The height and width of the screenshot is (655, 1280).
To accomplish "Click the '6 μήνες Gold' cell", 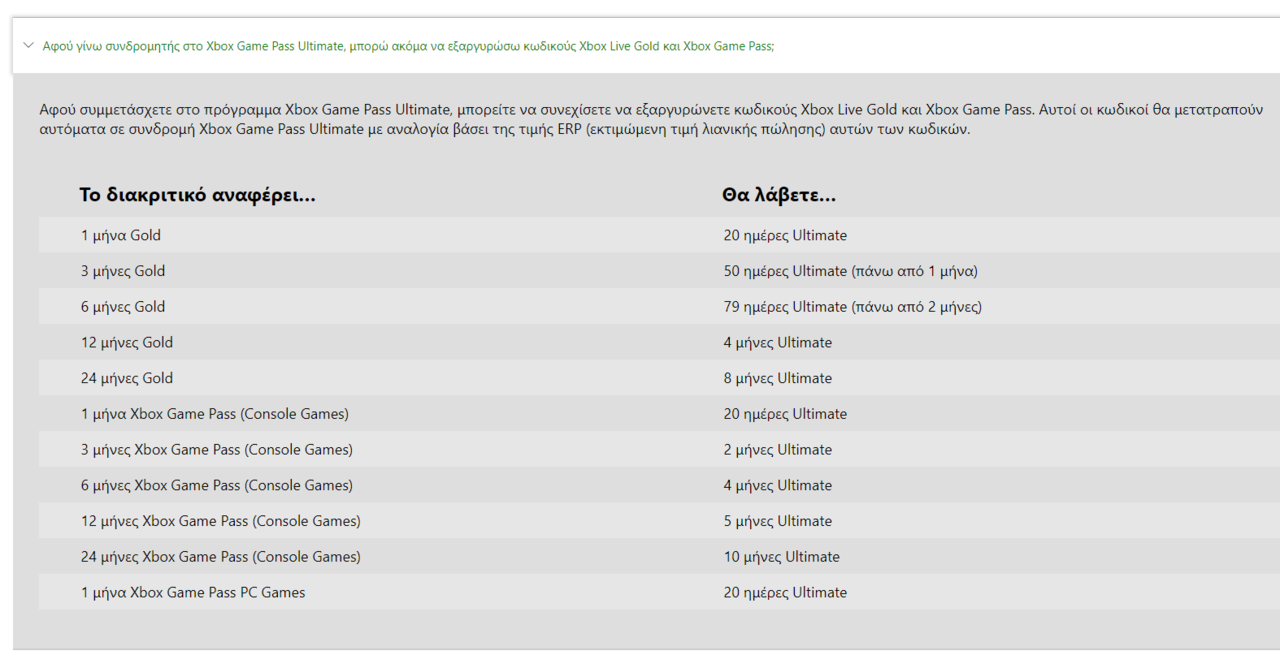I will pos(123,307).
